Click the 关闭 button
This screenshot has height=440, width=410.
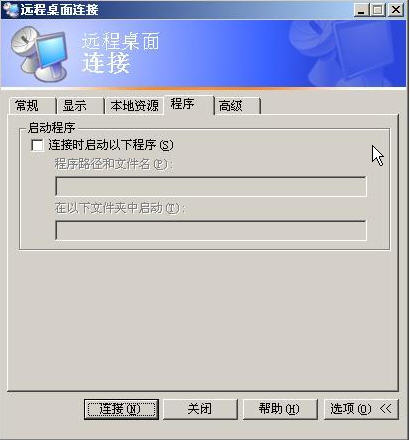point(200,409)
